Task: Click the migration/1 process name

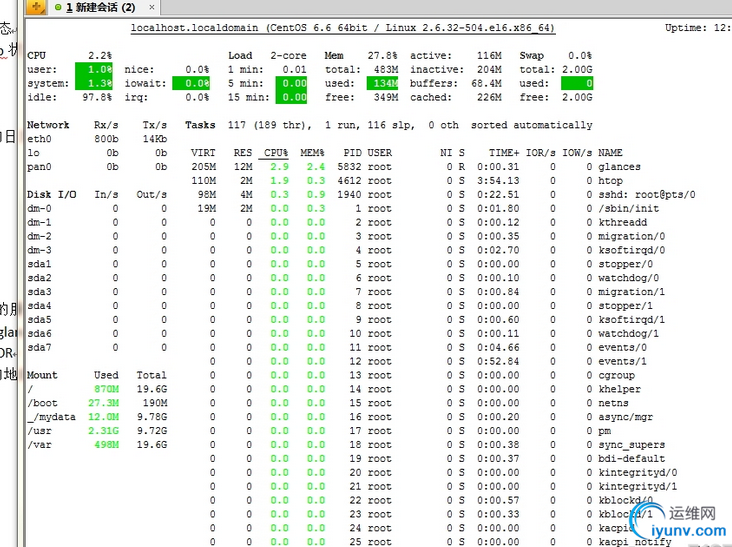Action: [632, 292]
